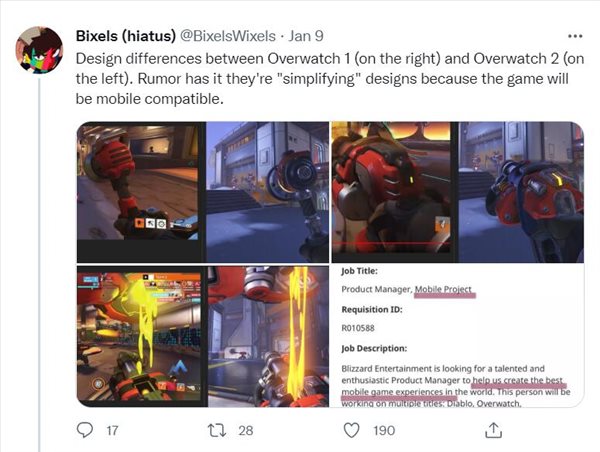View the 17 replies count

point(112,431)
